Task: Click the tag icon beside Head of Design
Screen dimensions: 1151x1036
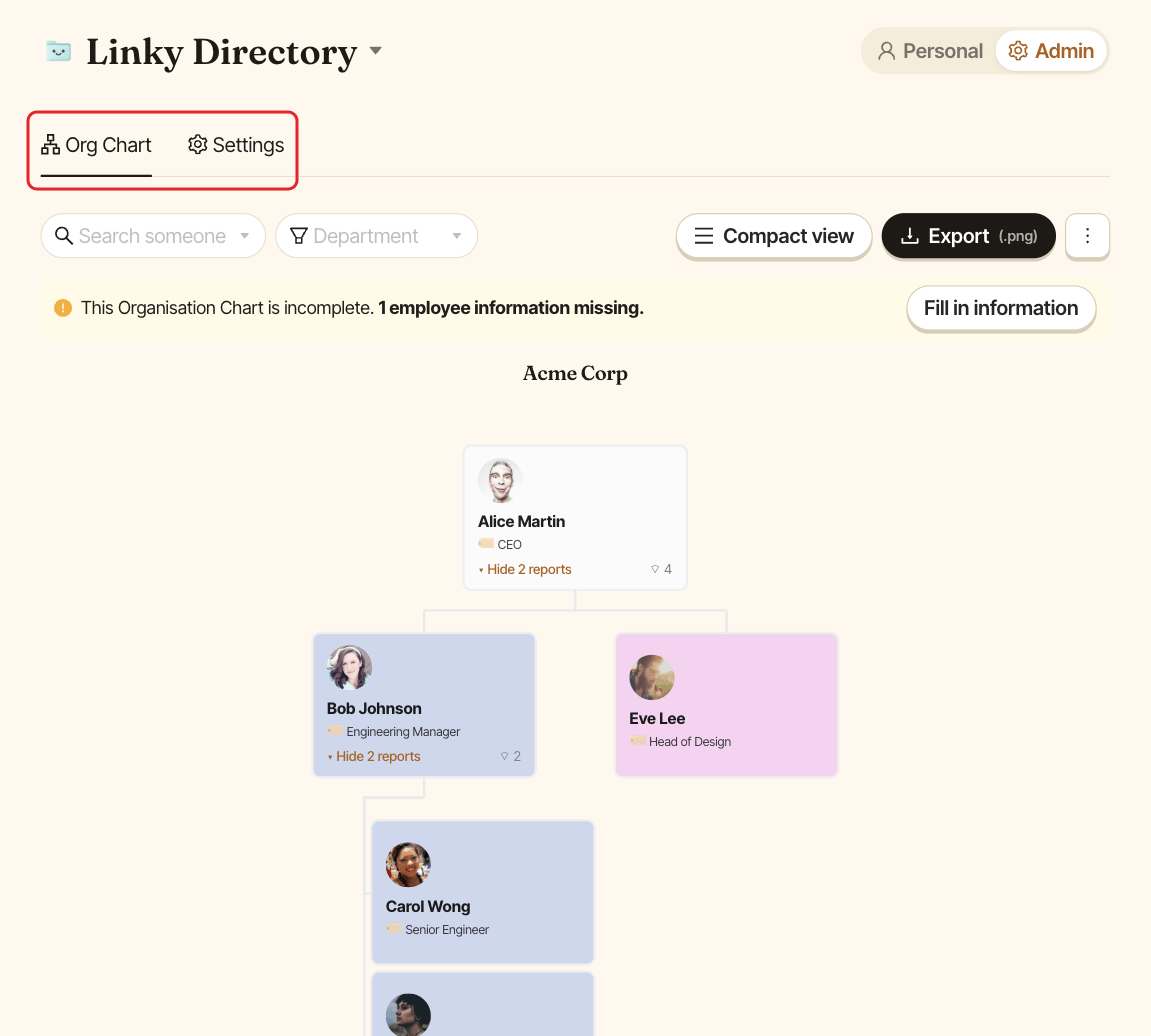Action: pyautogui.click(x=637, y=740)
